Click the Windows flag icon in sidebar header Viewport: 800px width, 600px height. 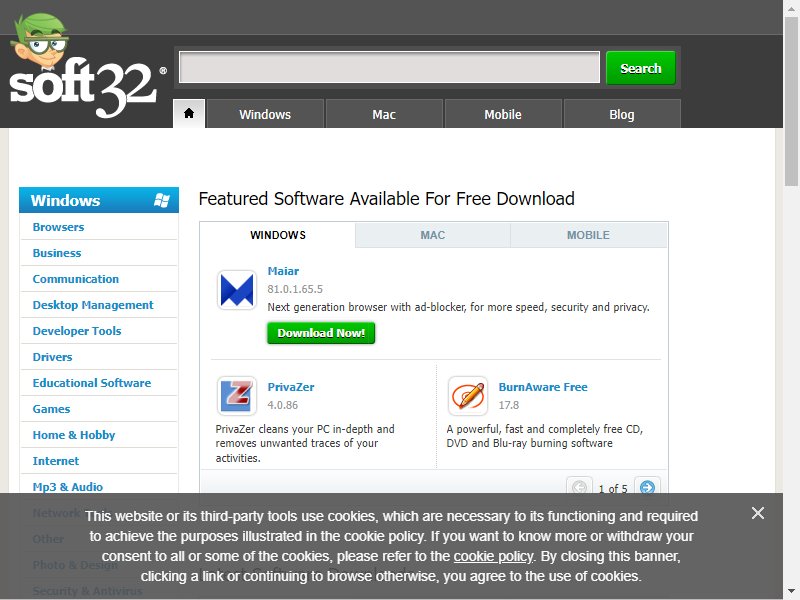pos(162,200)
